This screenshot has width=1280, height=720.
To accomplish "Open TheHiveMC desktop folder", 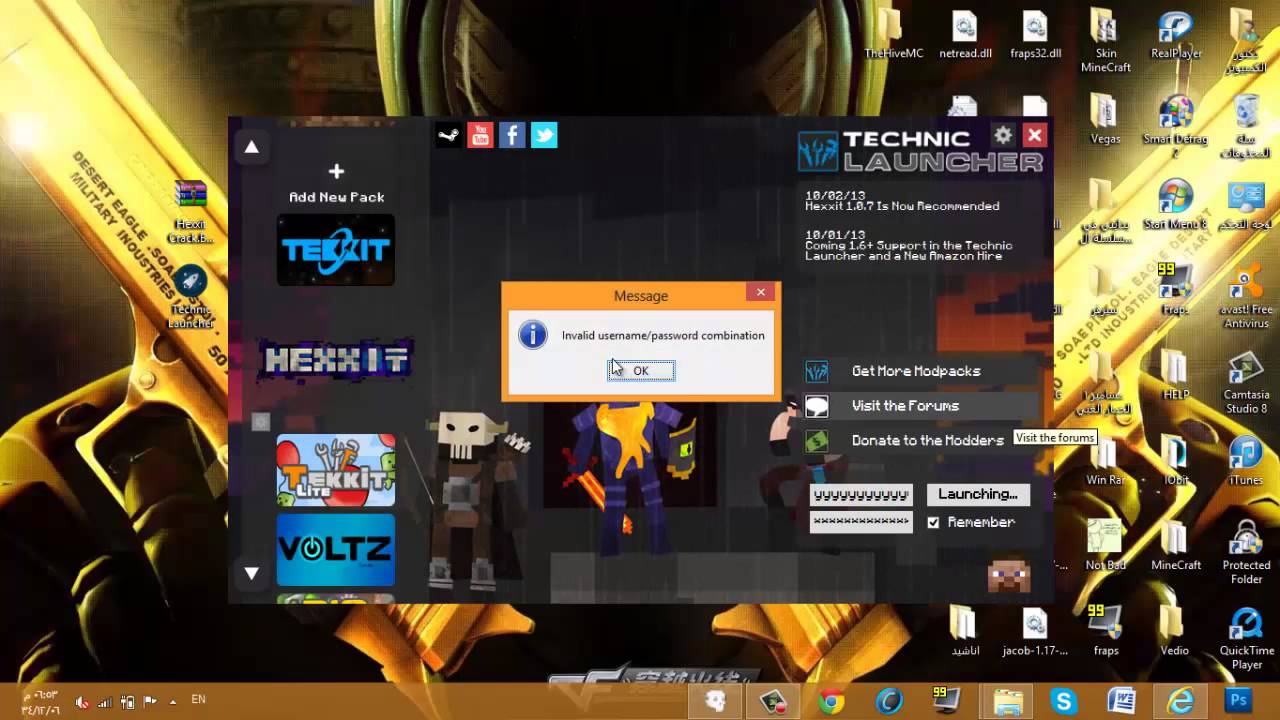I will point(893,34).
